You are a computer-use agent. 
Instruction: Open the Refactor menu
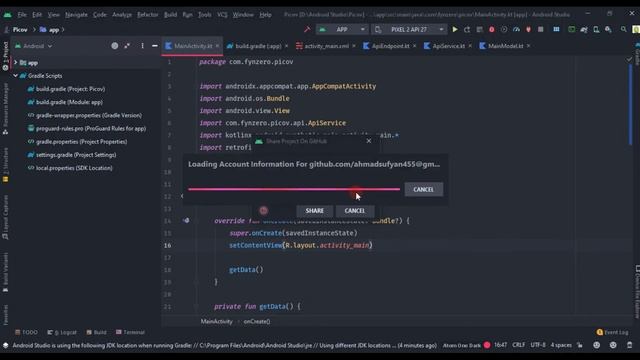point(147,14)
